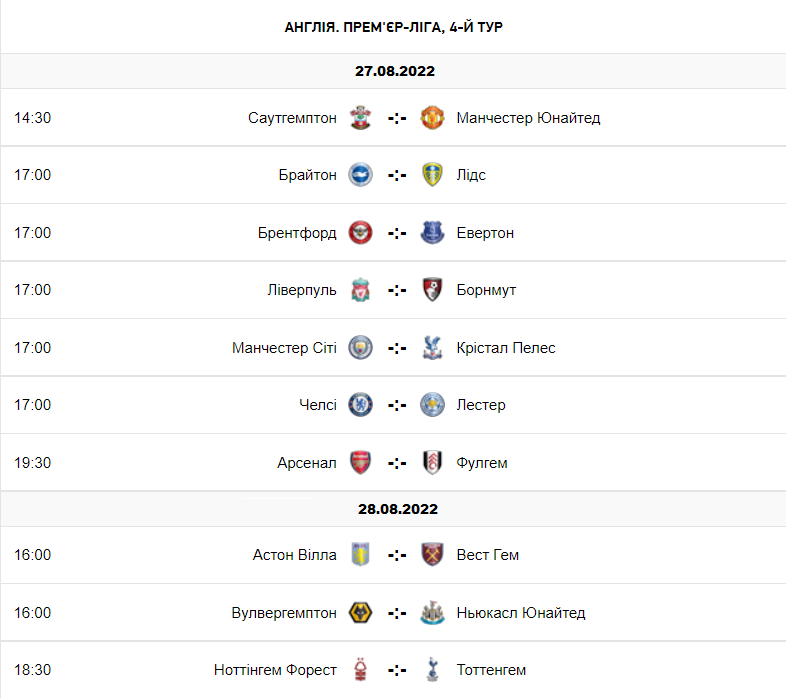Open the Brighton club badge
The height and width of the screenshot is (698, 786).
360,175
